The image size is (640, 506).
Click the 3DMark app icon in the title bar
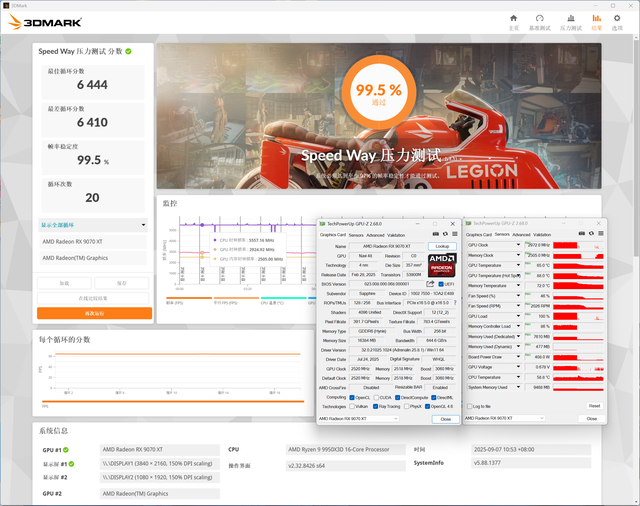(6, 5)
